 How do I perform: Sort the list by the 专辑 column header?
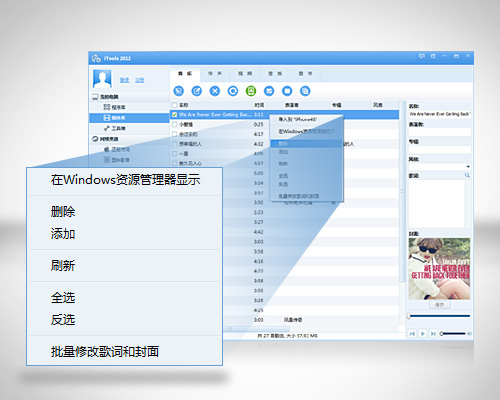(336, 105)
